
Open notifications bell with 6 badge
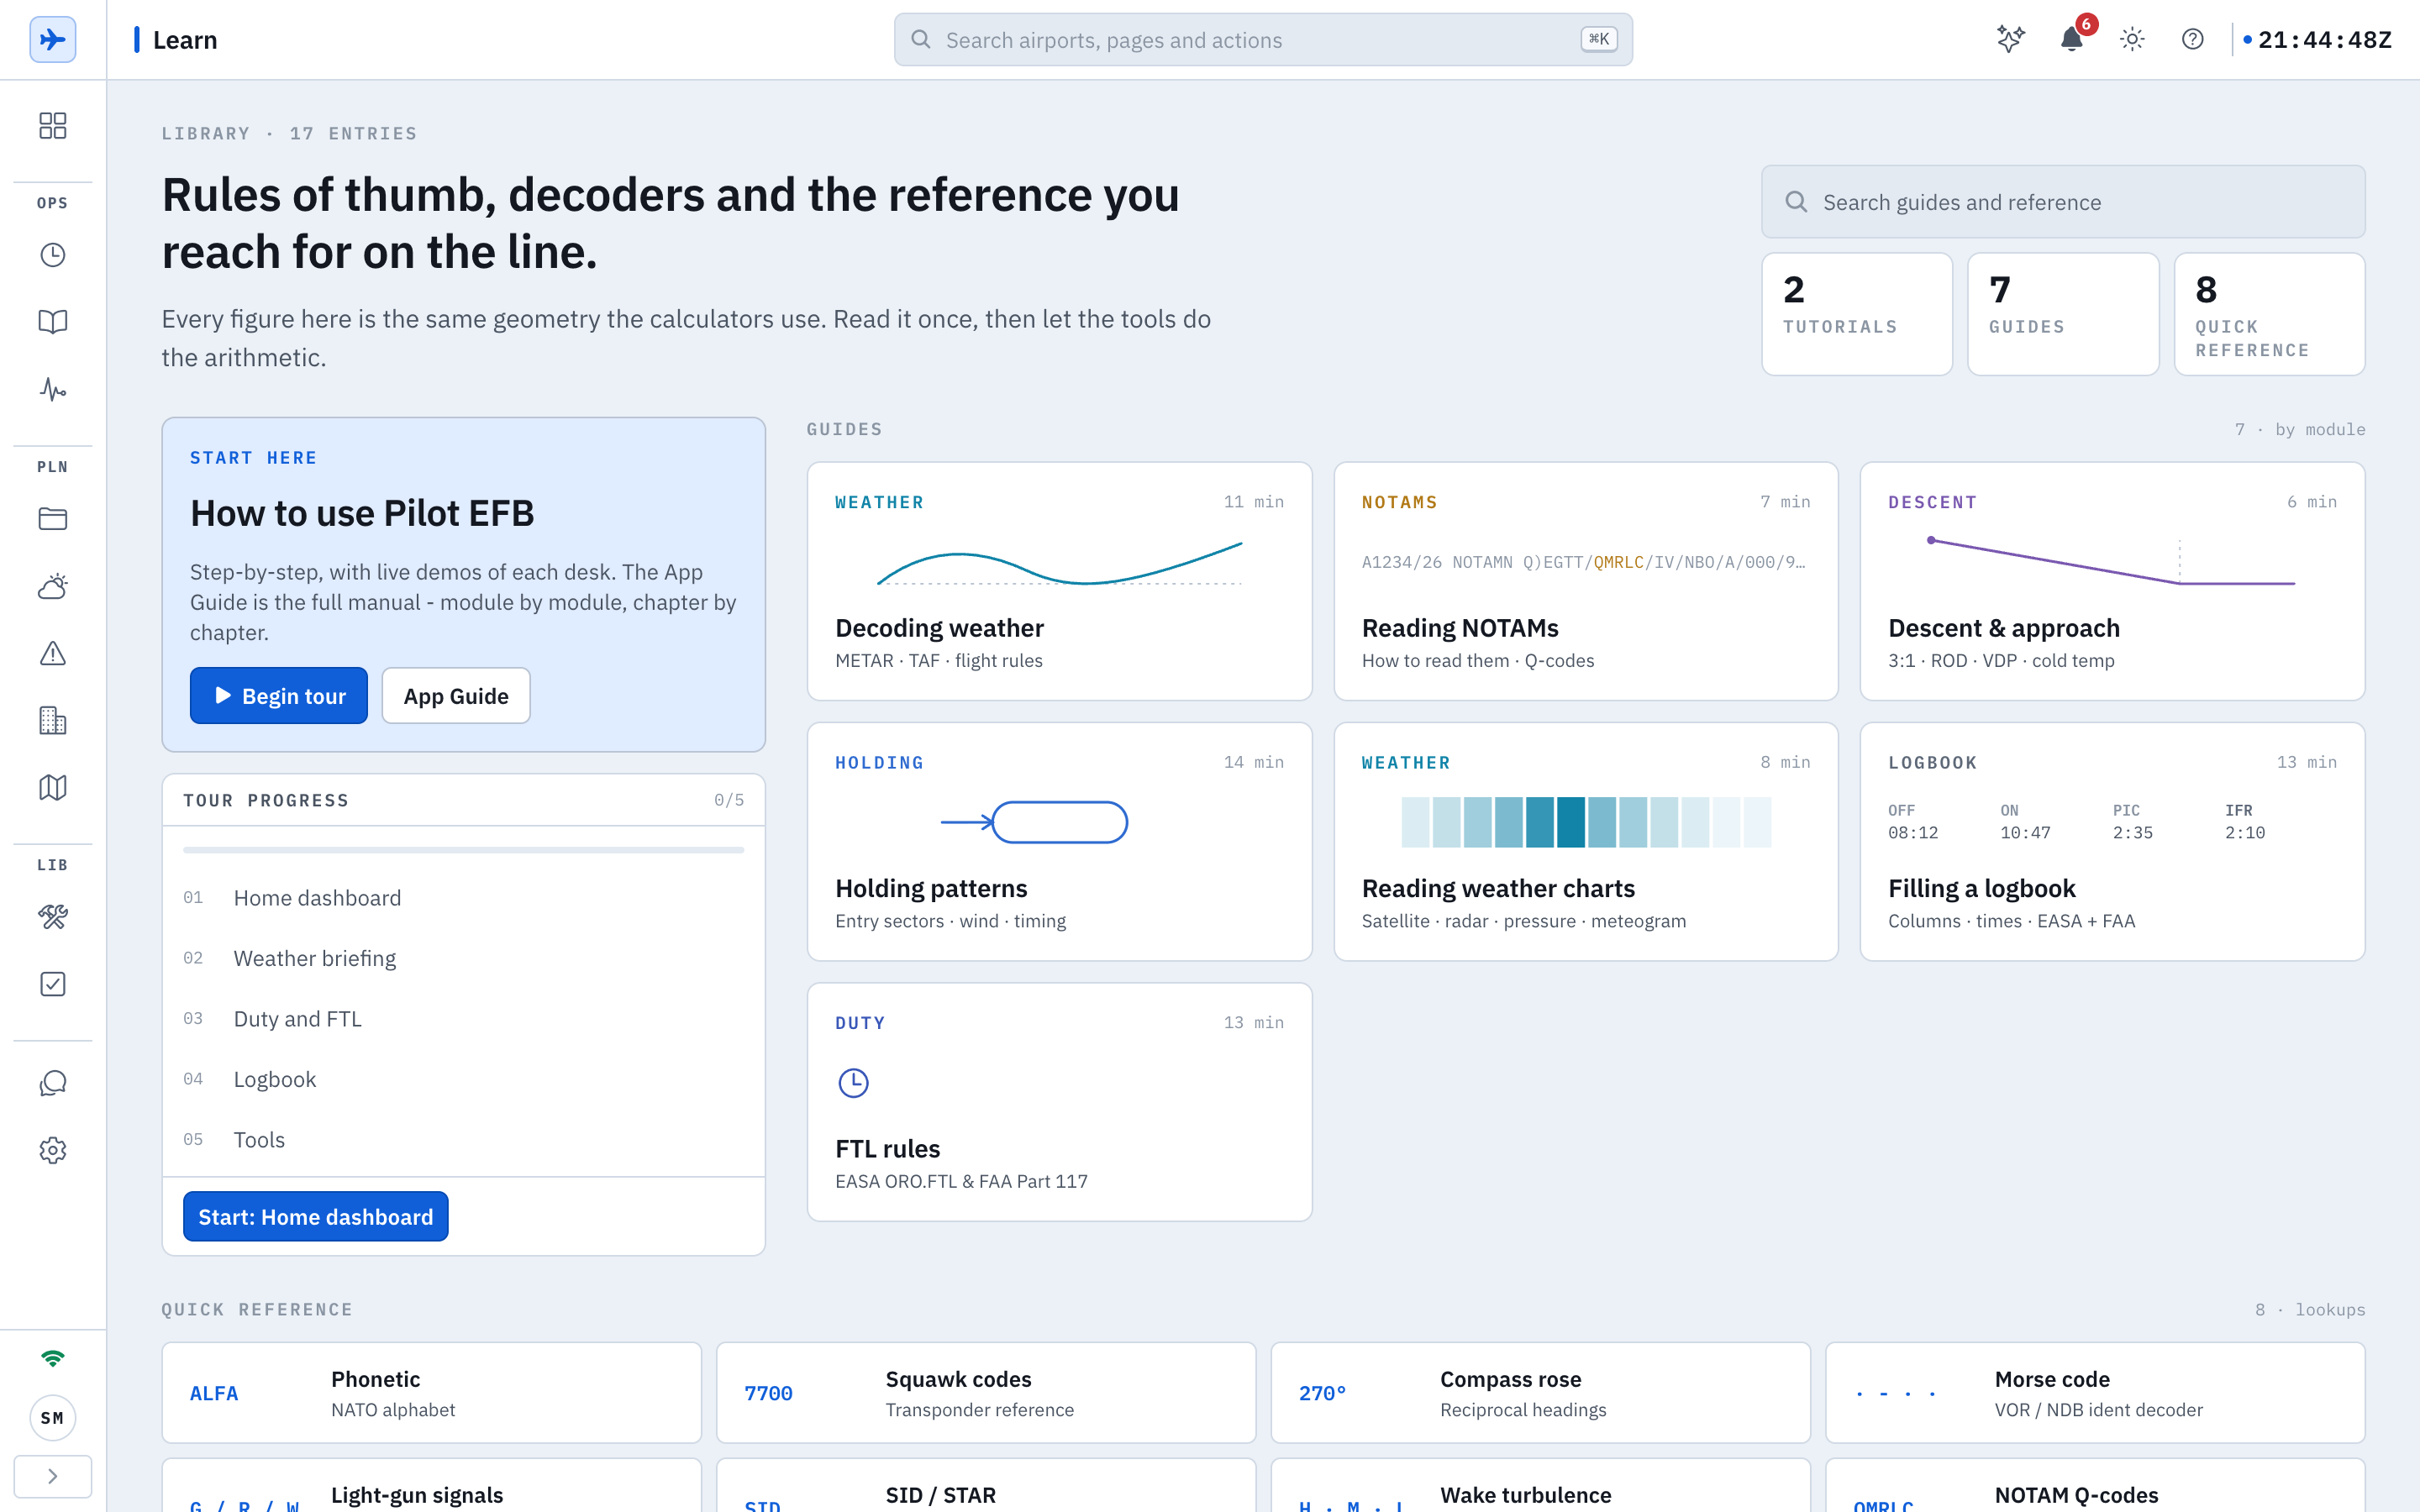click(2072, 40)
